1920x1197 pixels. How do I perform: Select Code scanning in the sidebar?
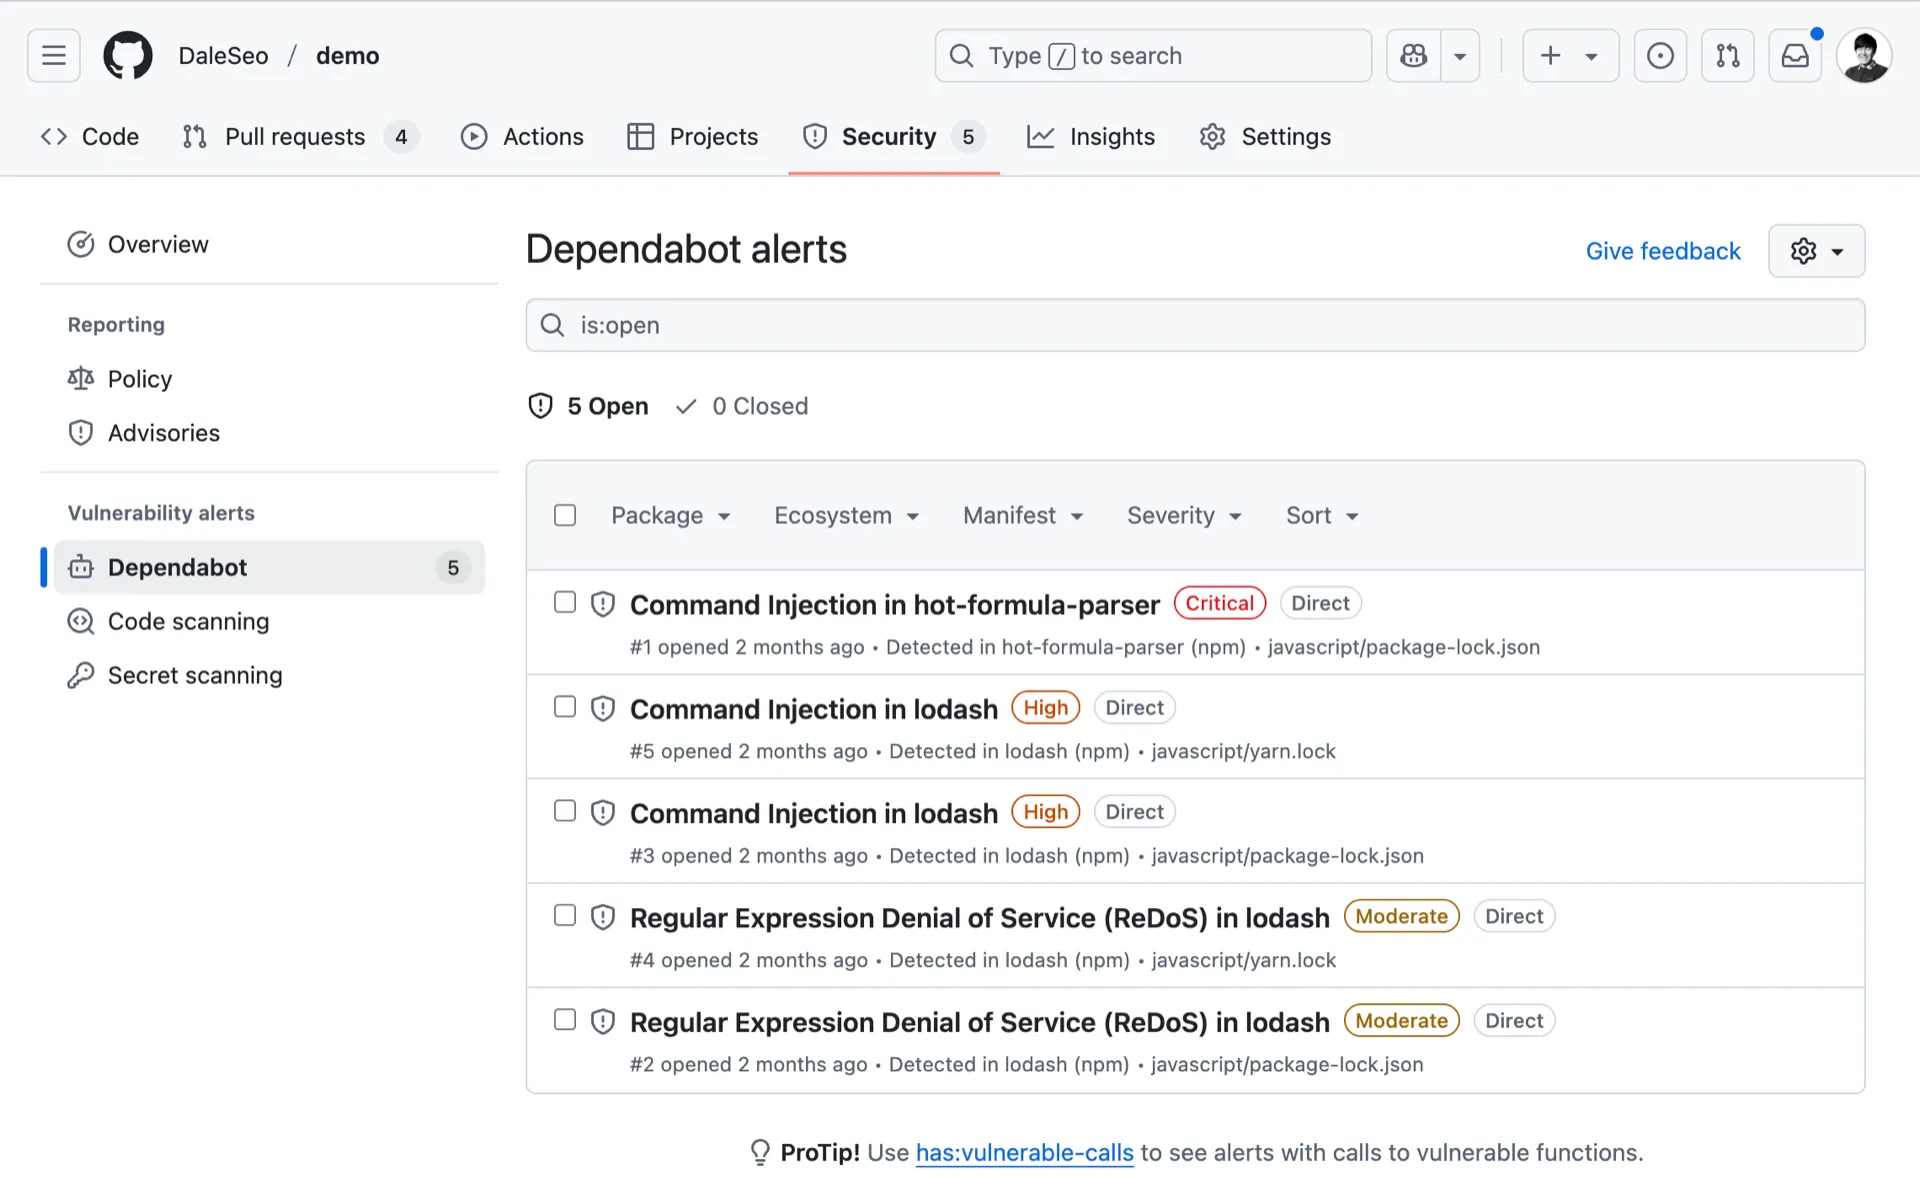188,621
